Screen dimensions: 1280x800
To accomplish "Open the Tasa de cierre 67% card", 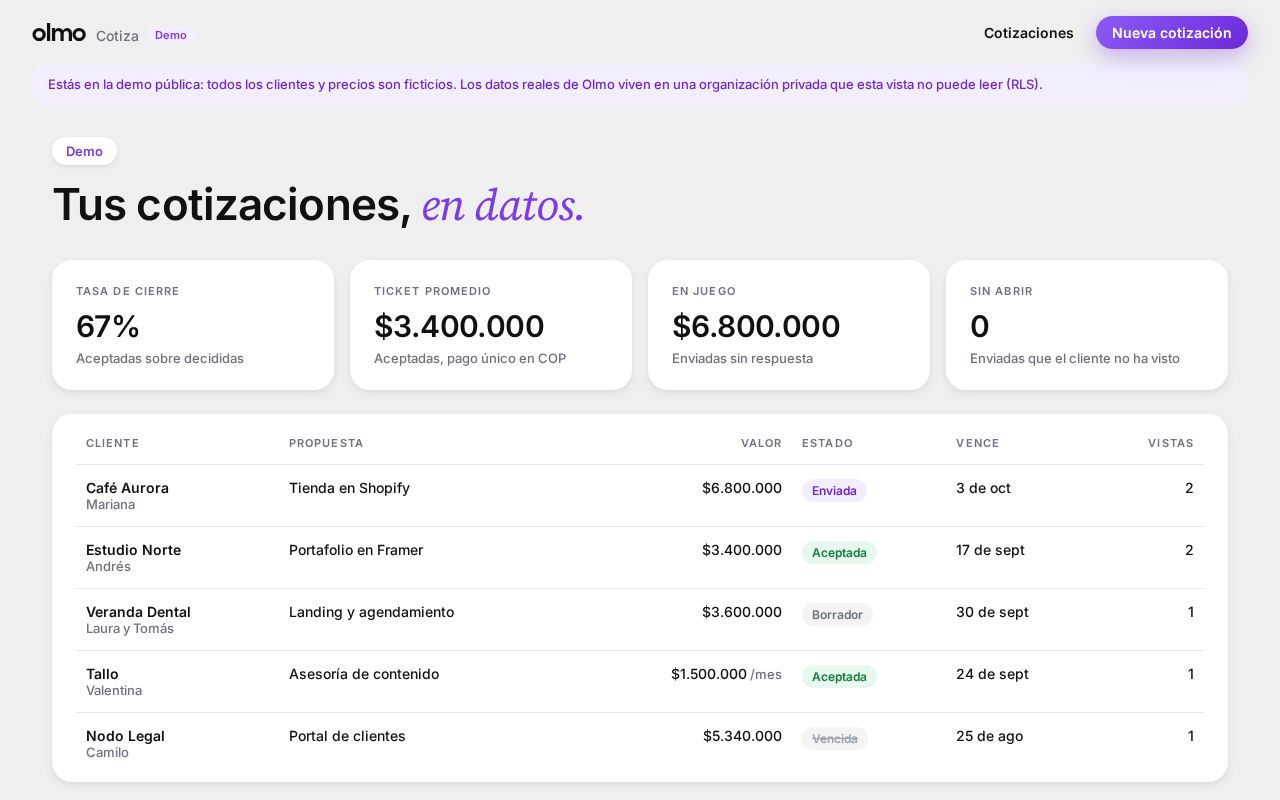I will coord(193,325).
